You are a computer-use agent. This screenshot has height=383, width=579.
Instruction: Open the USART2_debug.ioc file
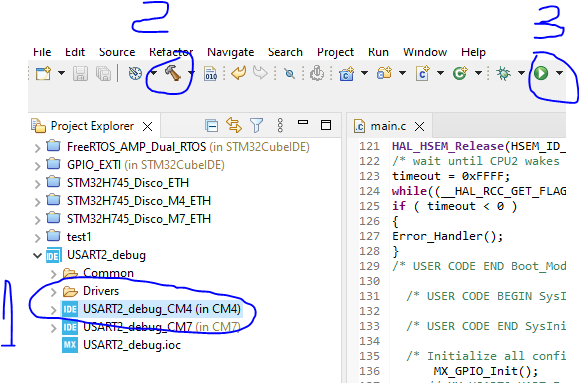[121, 345]
